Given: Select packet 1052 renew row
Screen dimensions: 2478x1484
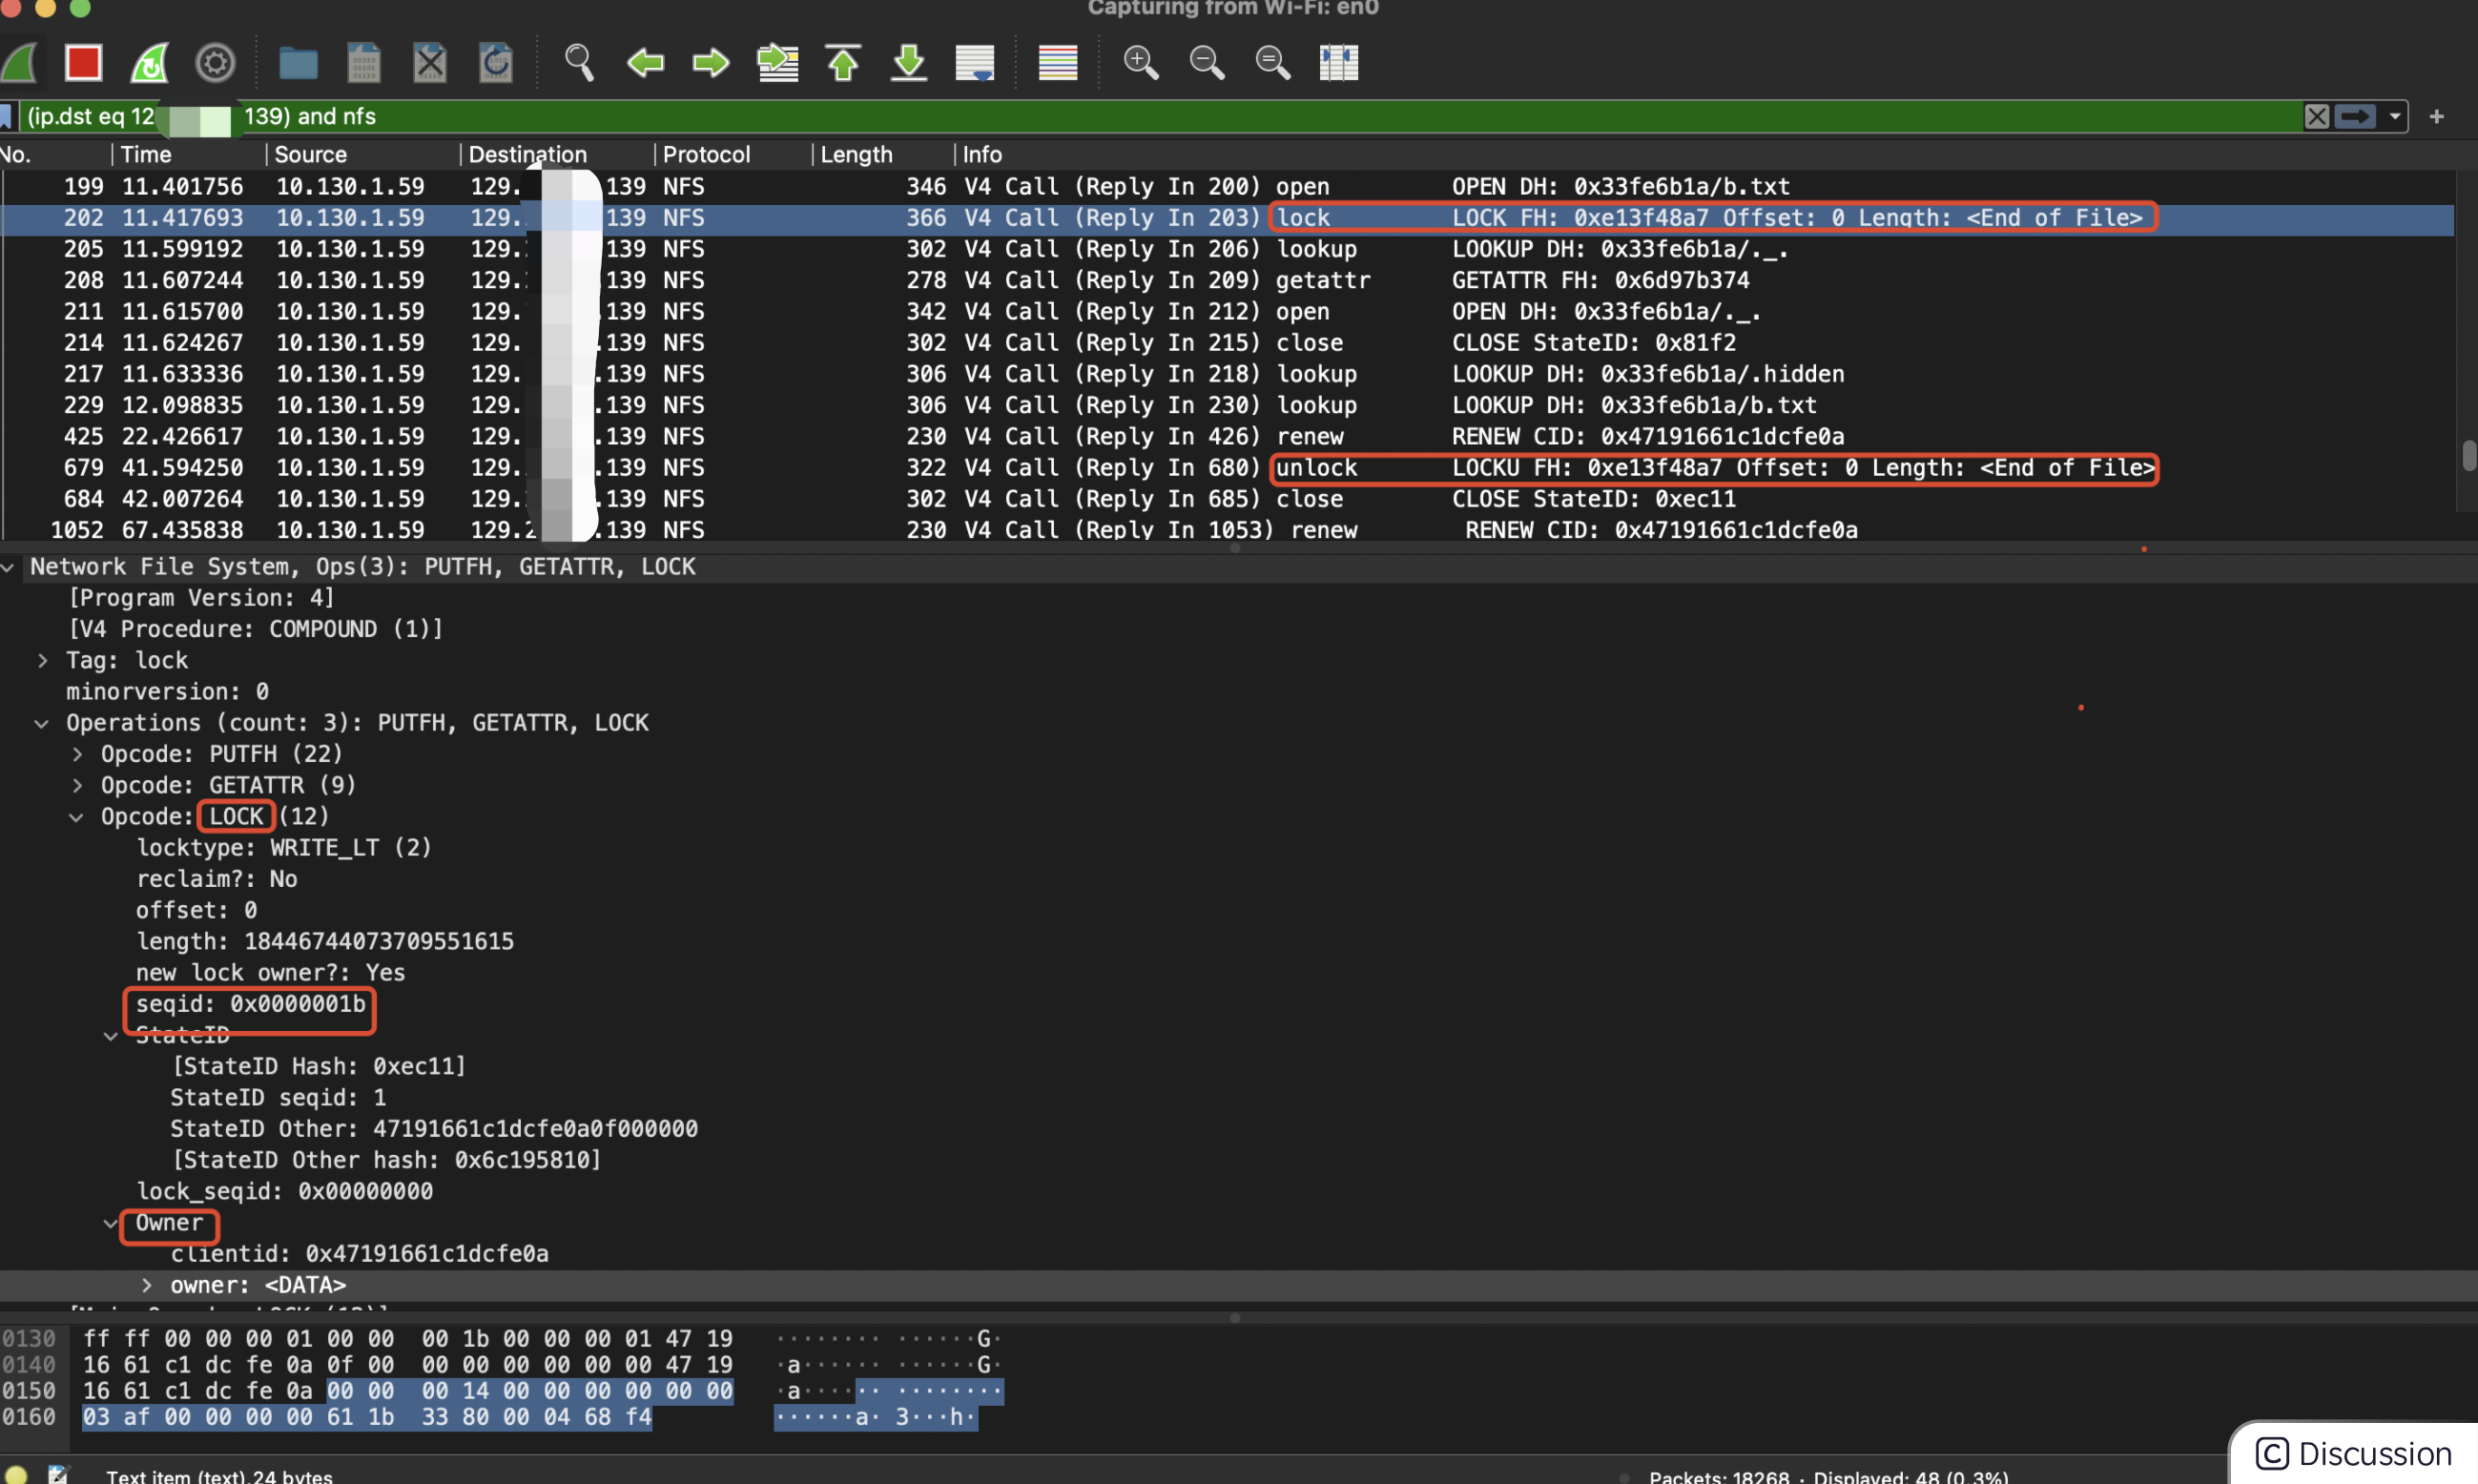Looking at the screenshot, I should point(1227,529).
